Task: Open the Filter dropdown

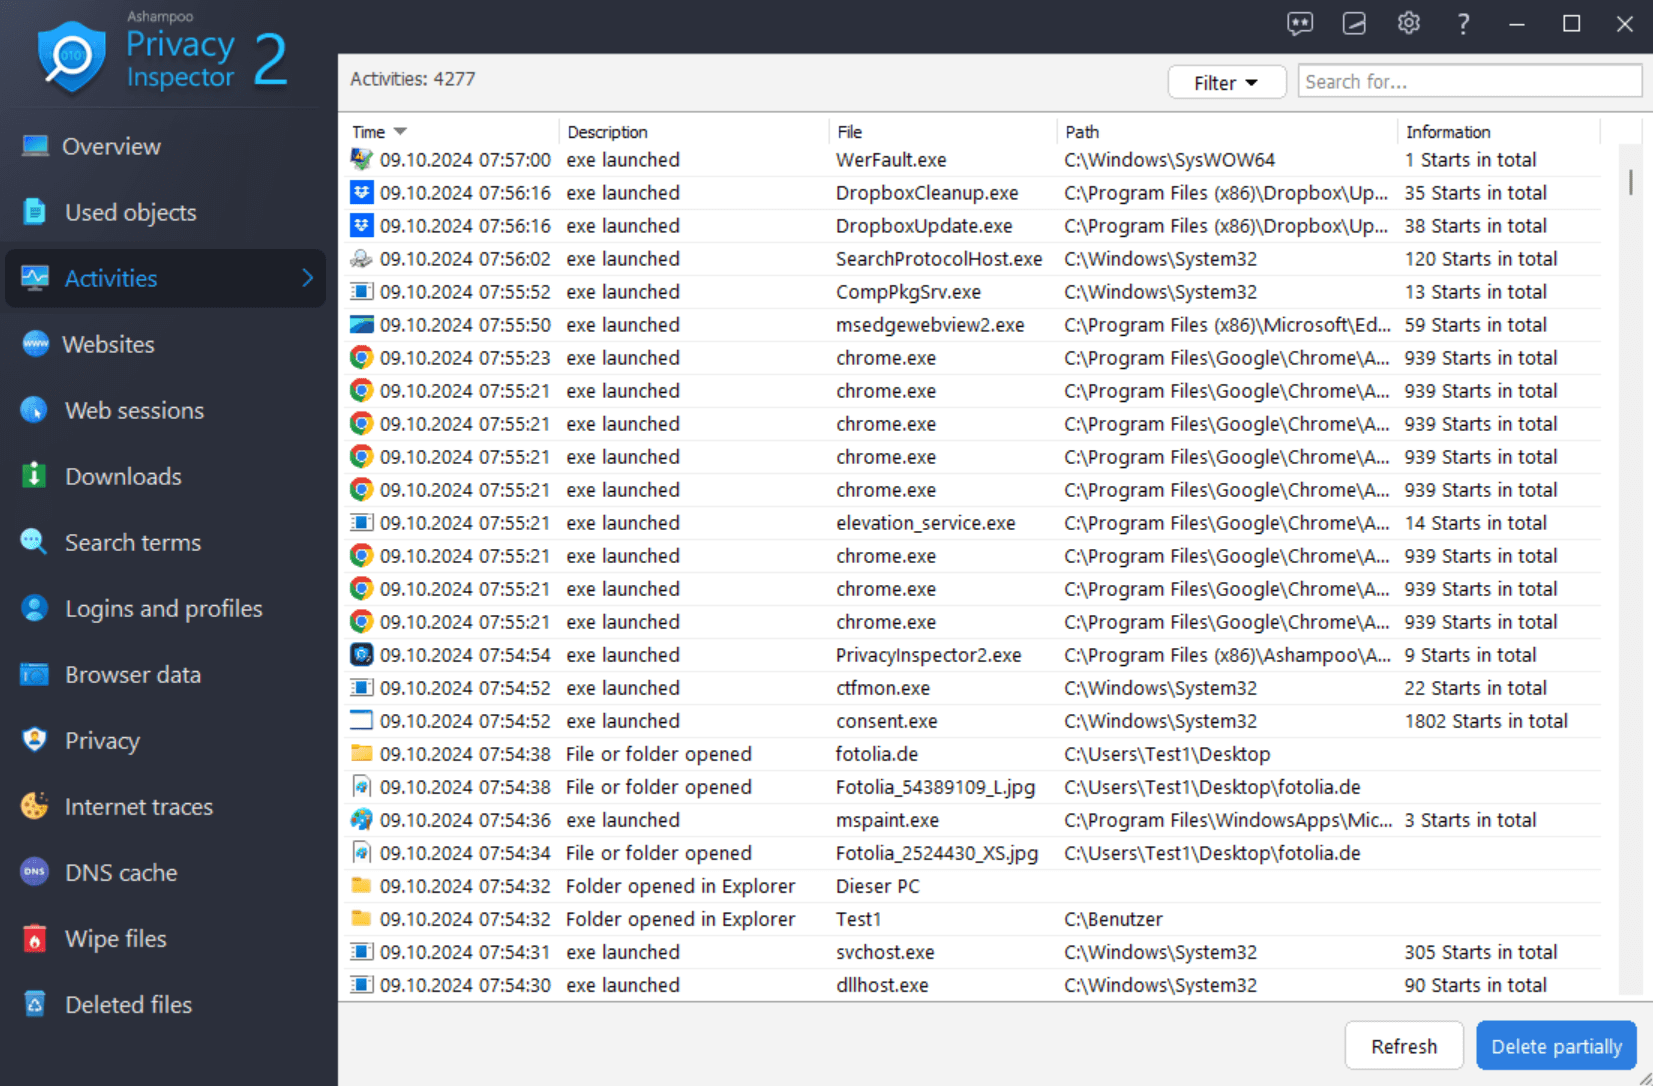Action: pyautogui.click(x=1225, y=82)
